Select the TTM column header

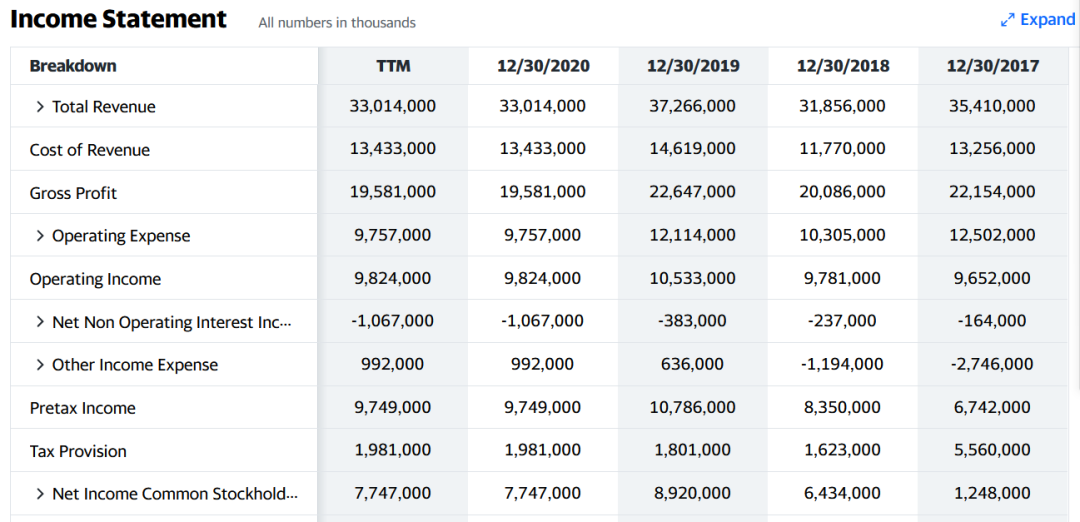point(393,66)
